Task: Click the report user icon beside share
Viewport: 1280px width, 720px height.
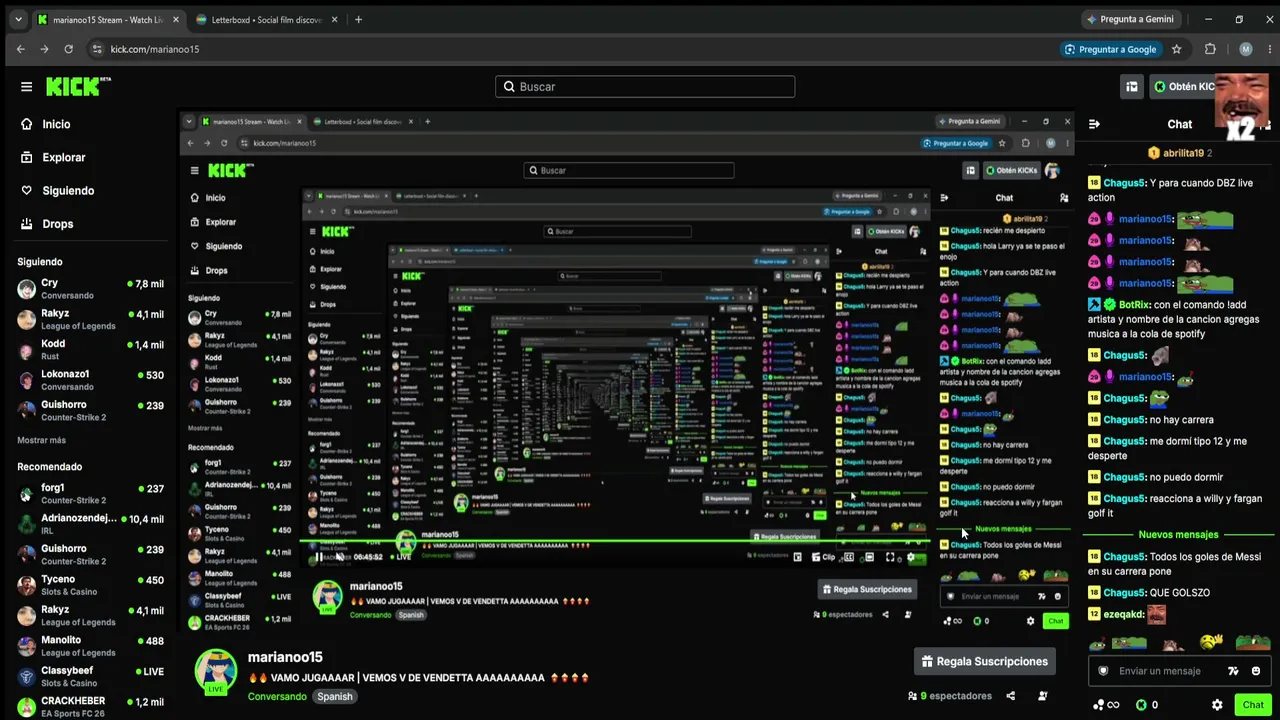Action: click(1043, 696)
